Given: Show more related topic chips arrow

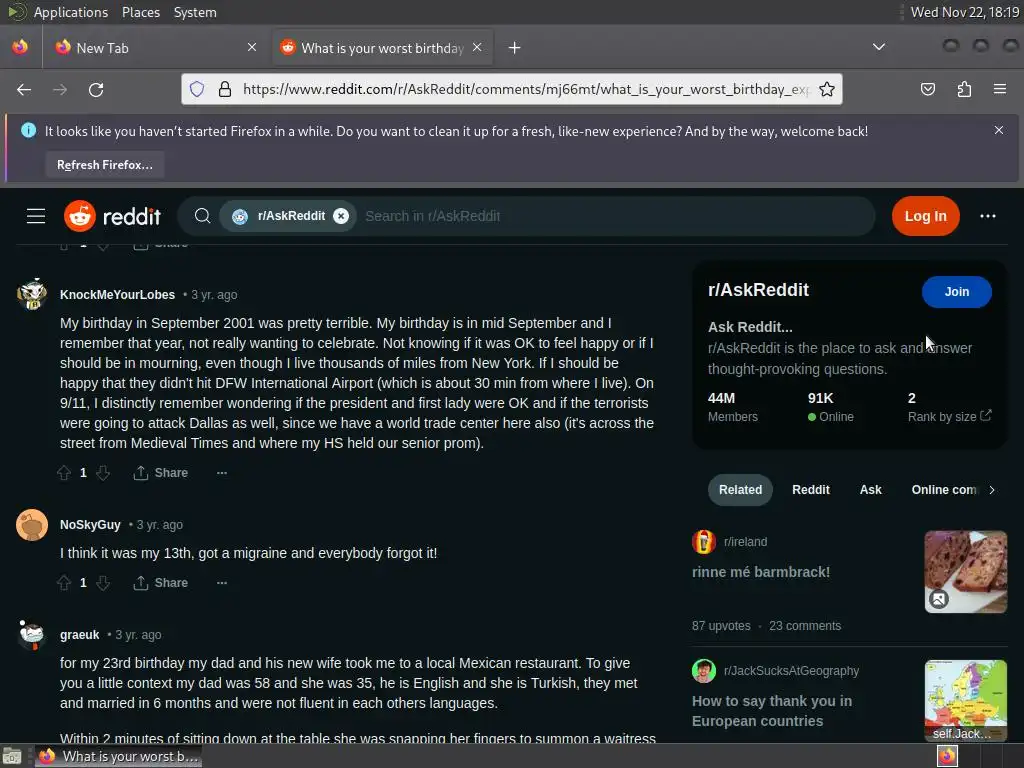Looking at the screenshot, I should coord(991,490).
